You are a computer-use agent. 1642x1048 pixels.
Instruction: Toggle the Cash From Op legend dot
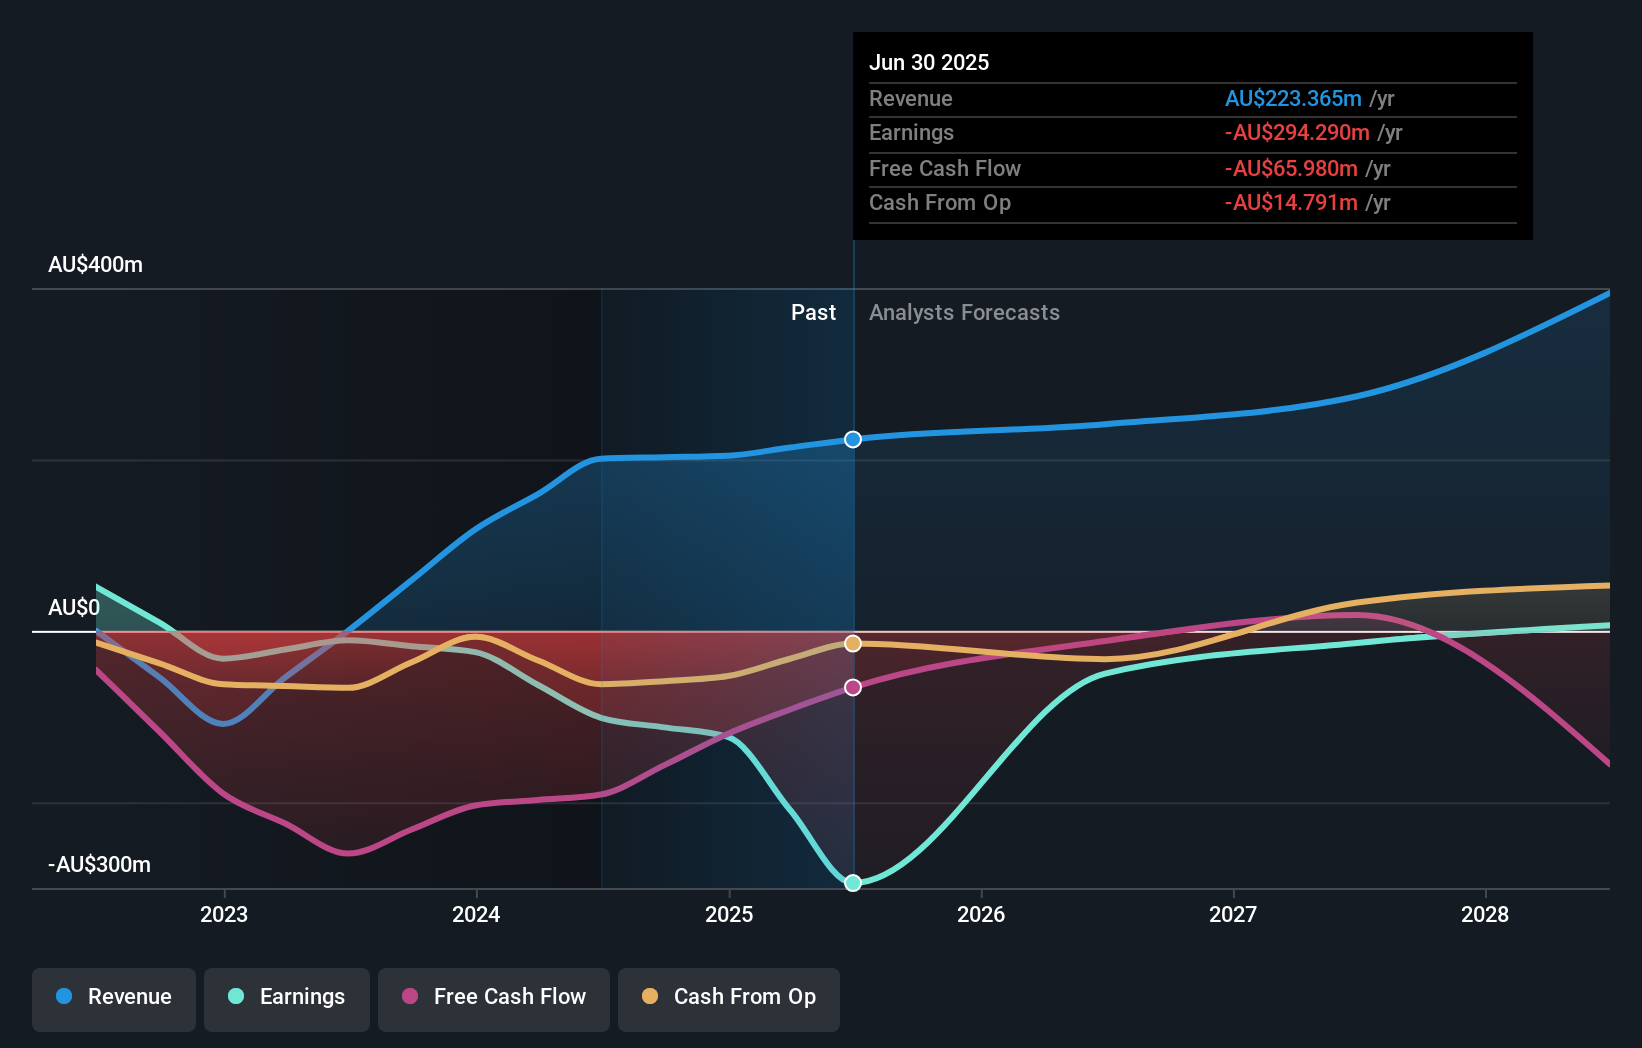point(652,996)
